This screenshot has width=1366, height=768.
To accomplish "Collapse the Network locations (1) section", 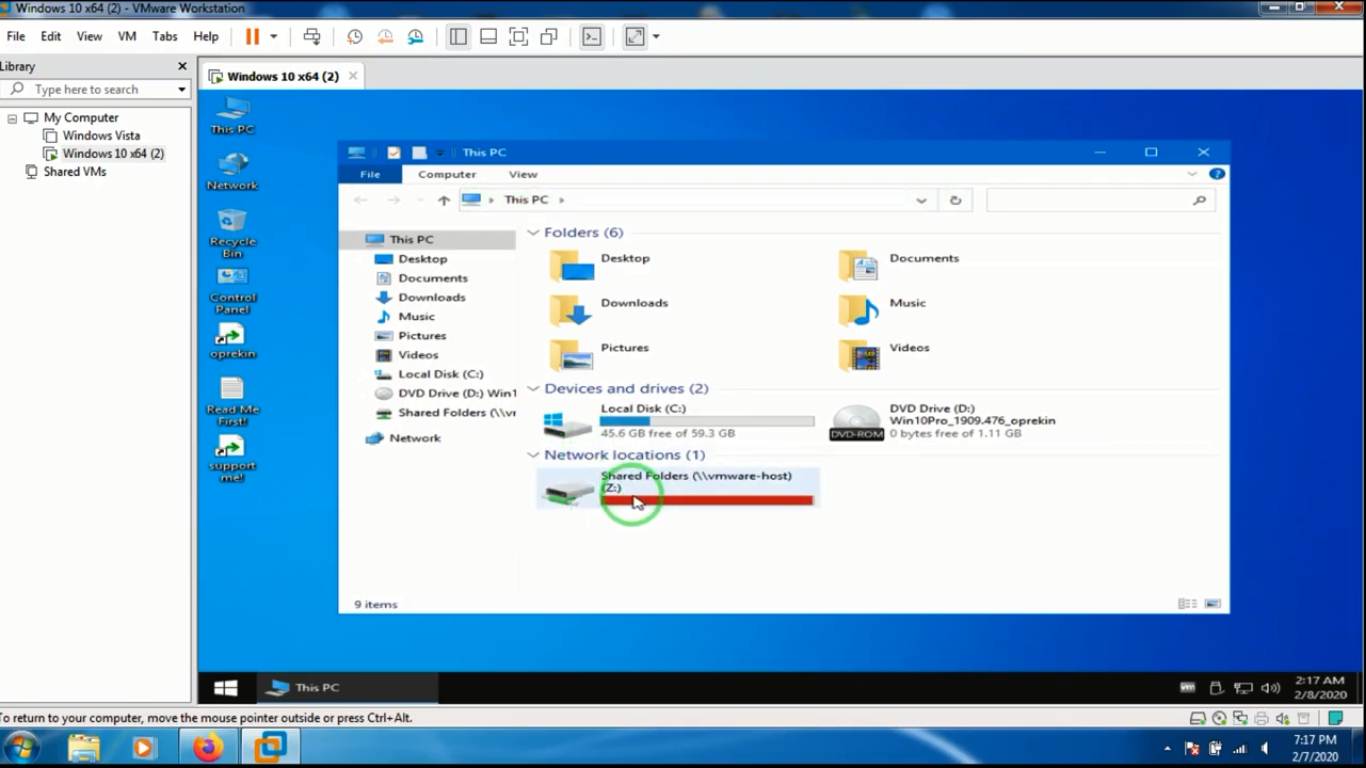I will [x=533, y=455].
